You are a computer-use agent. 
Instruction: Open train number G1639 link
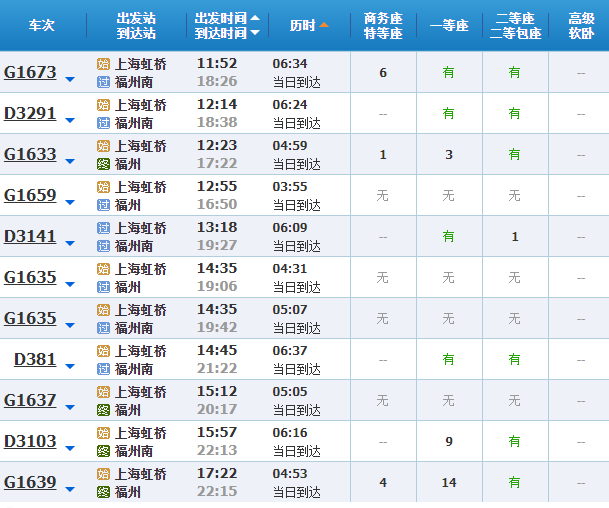point(30,482)
